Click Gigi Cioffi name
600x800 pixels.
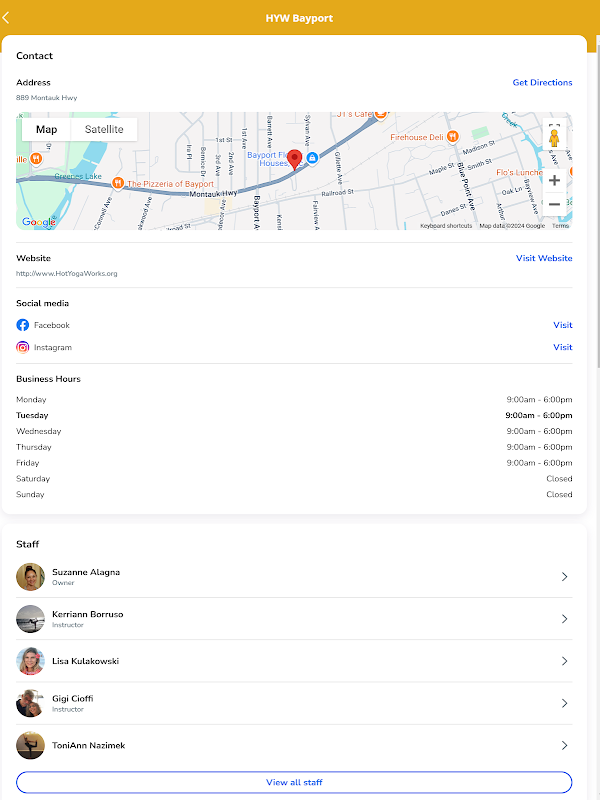72,698
